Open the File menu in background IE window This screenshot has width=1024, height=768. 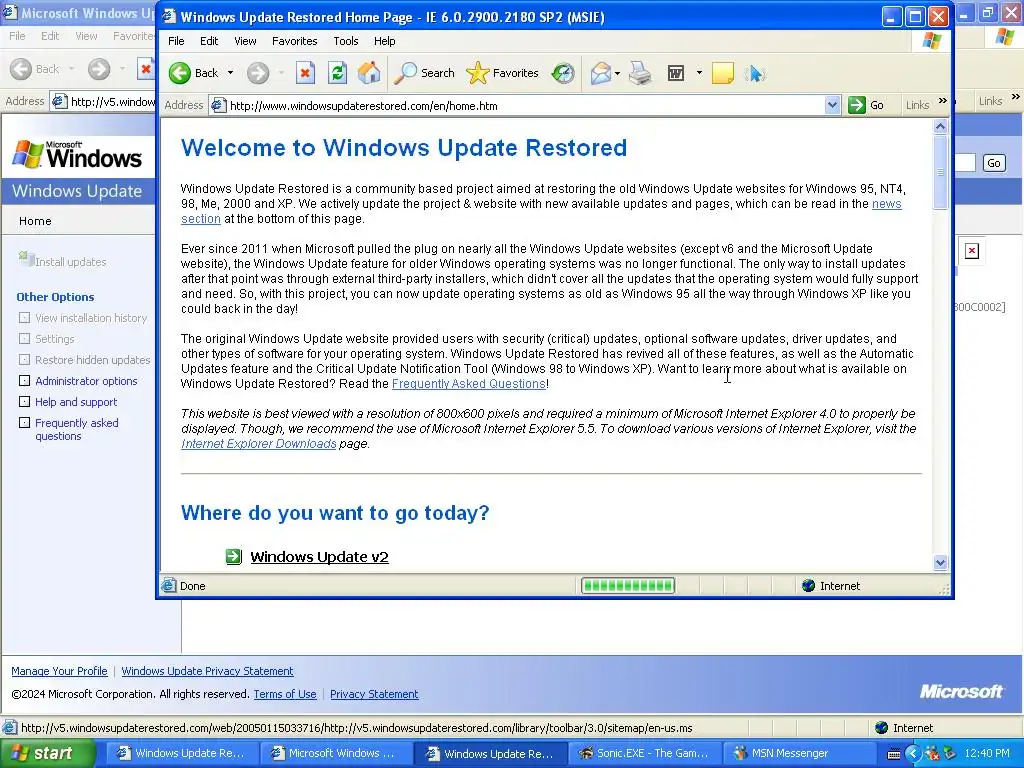tap(17, 36)
